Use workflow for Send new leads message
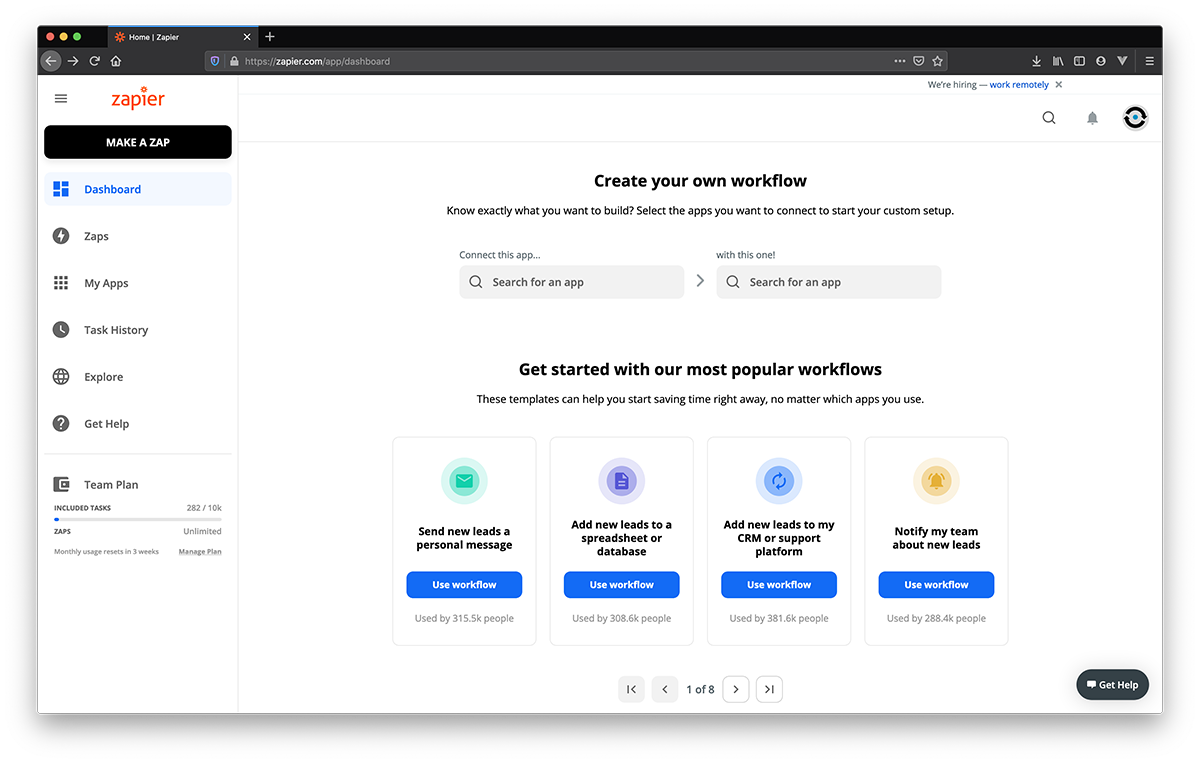The width and height of the screenshot is (1200, 763). point(464,585)
